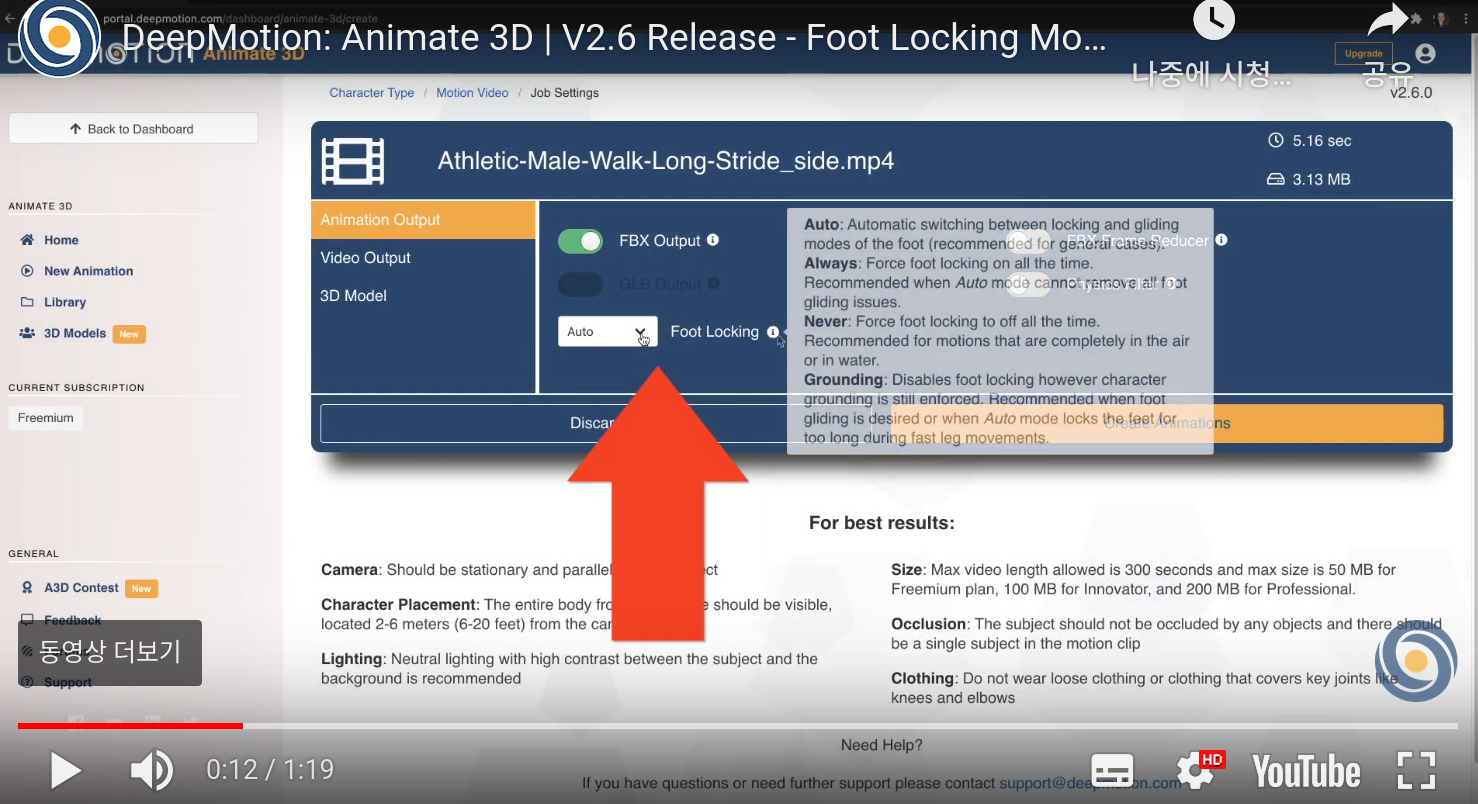Open the subtitles/captions control
Image resolution: width=1478 pixels, height=804 pixels.
1112,771
